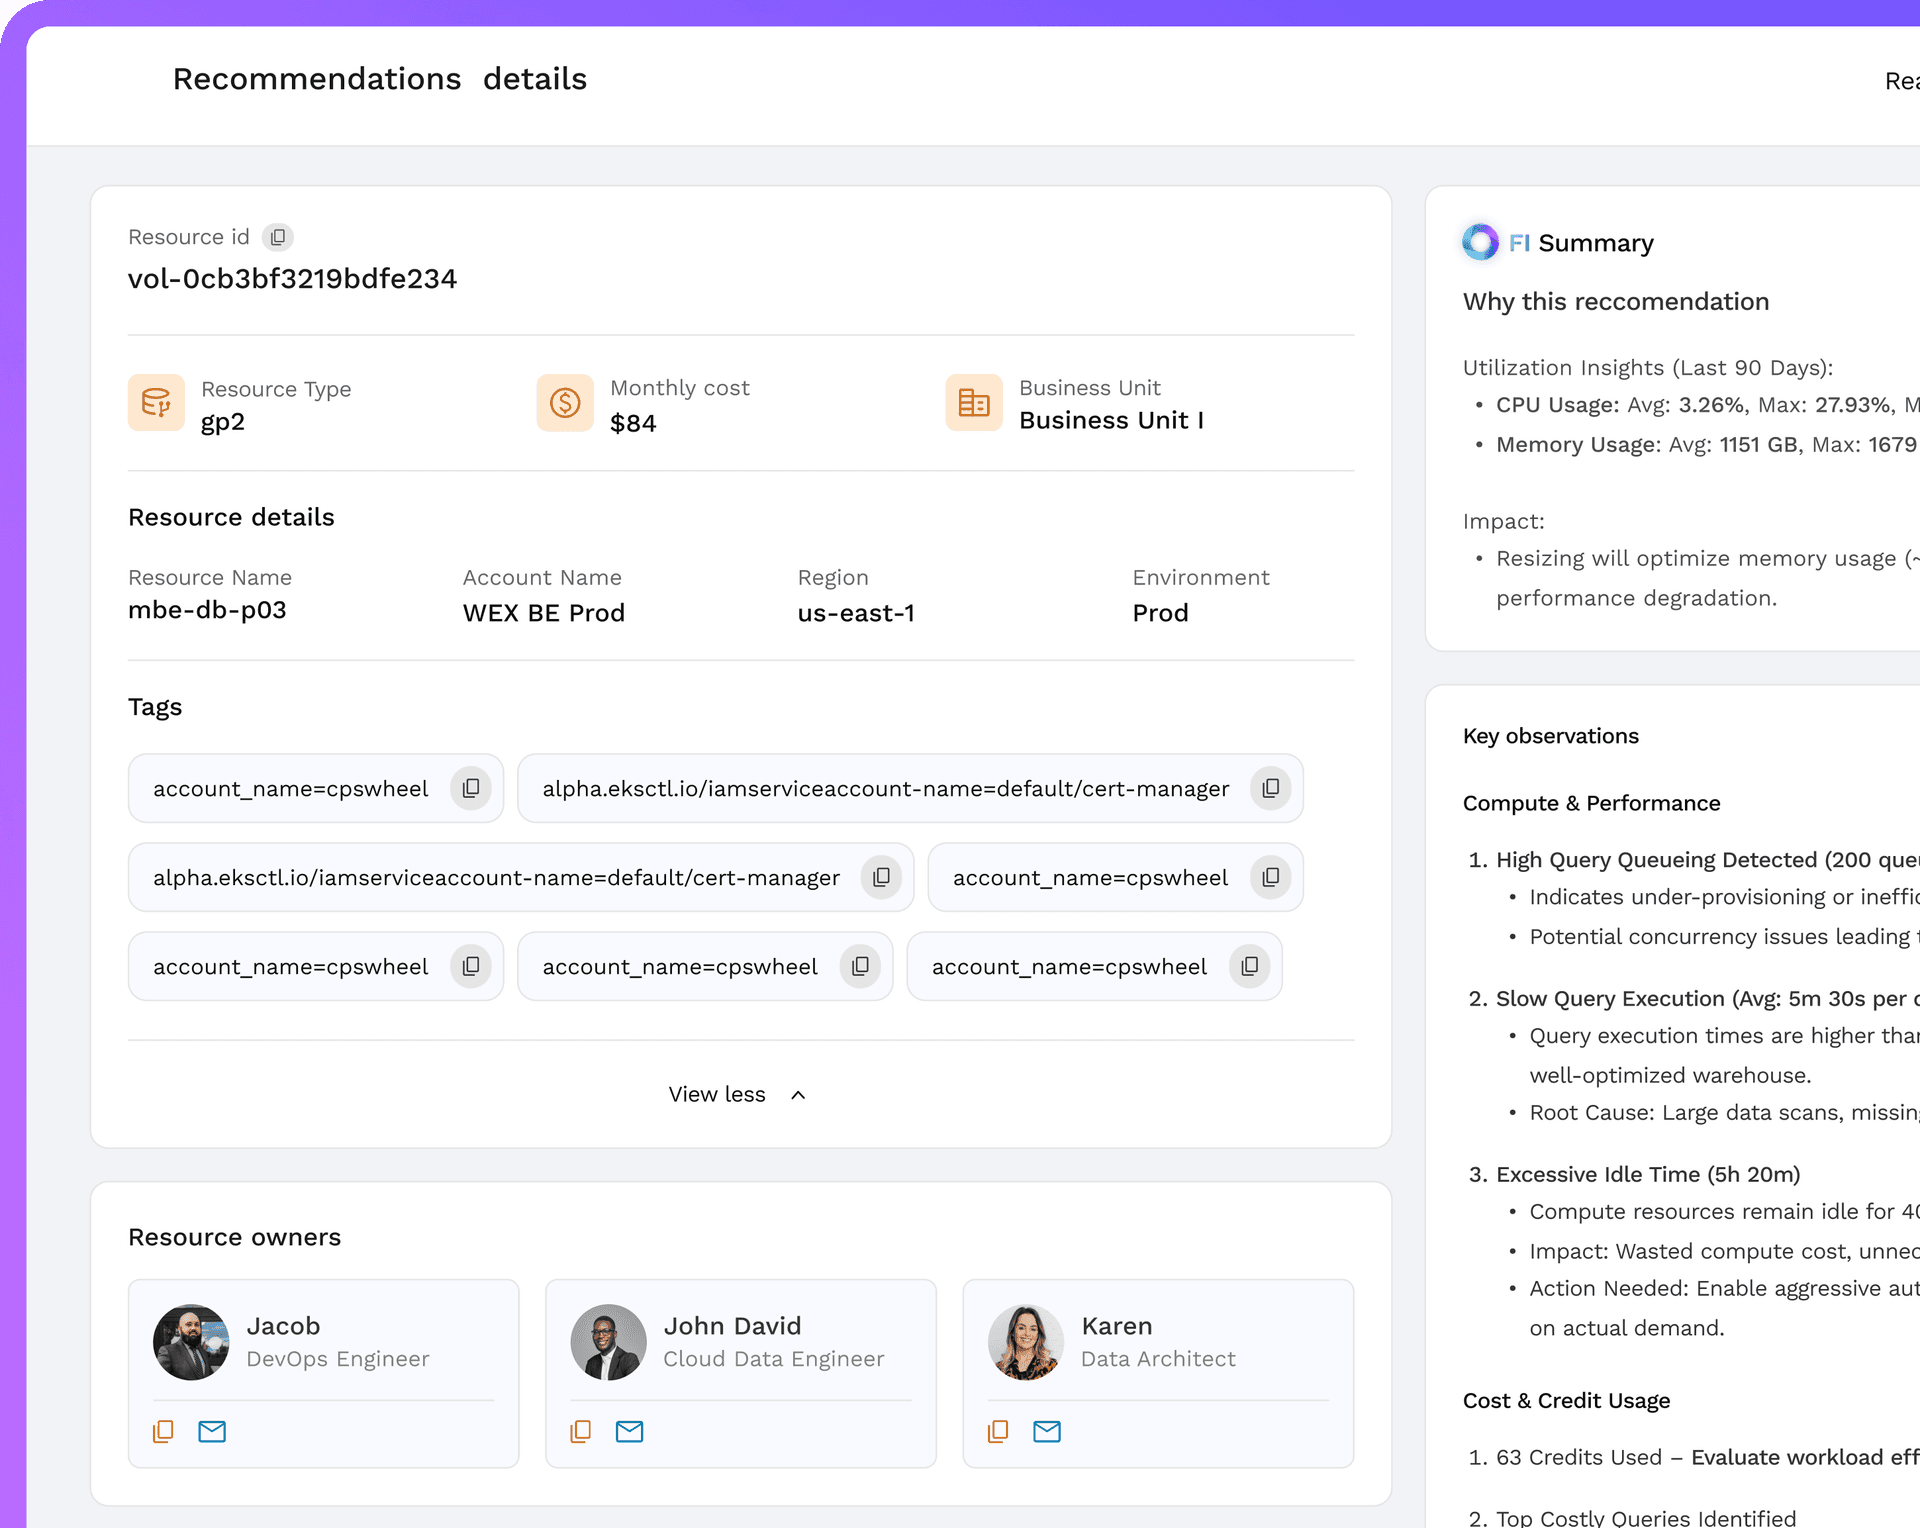1920x1528 pixels.
Task: Copy Karen's contact information
Action: click(x=998, y=1431)
